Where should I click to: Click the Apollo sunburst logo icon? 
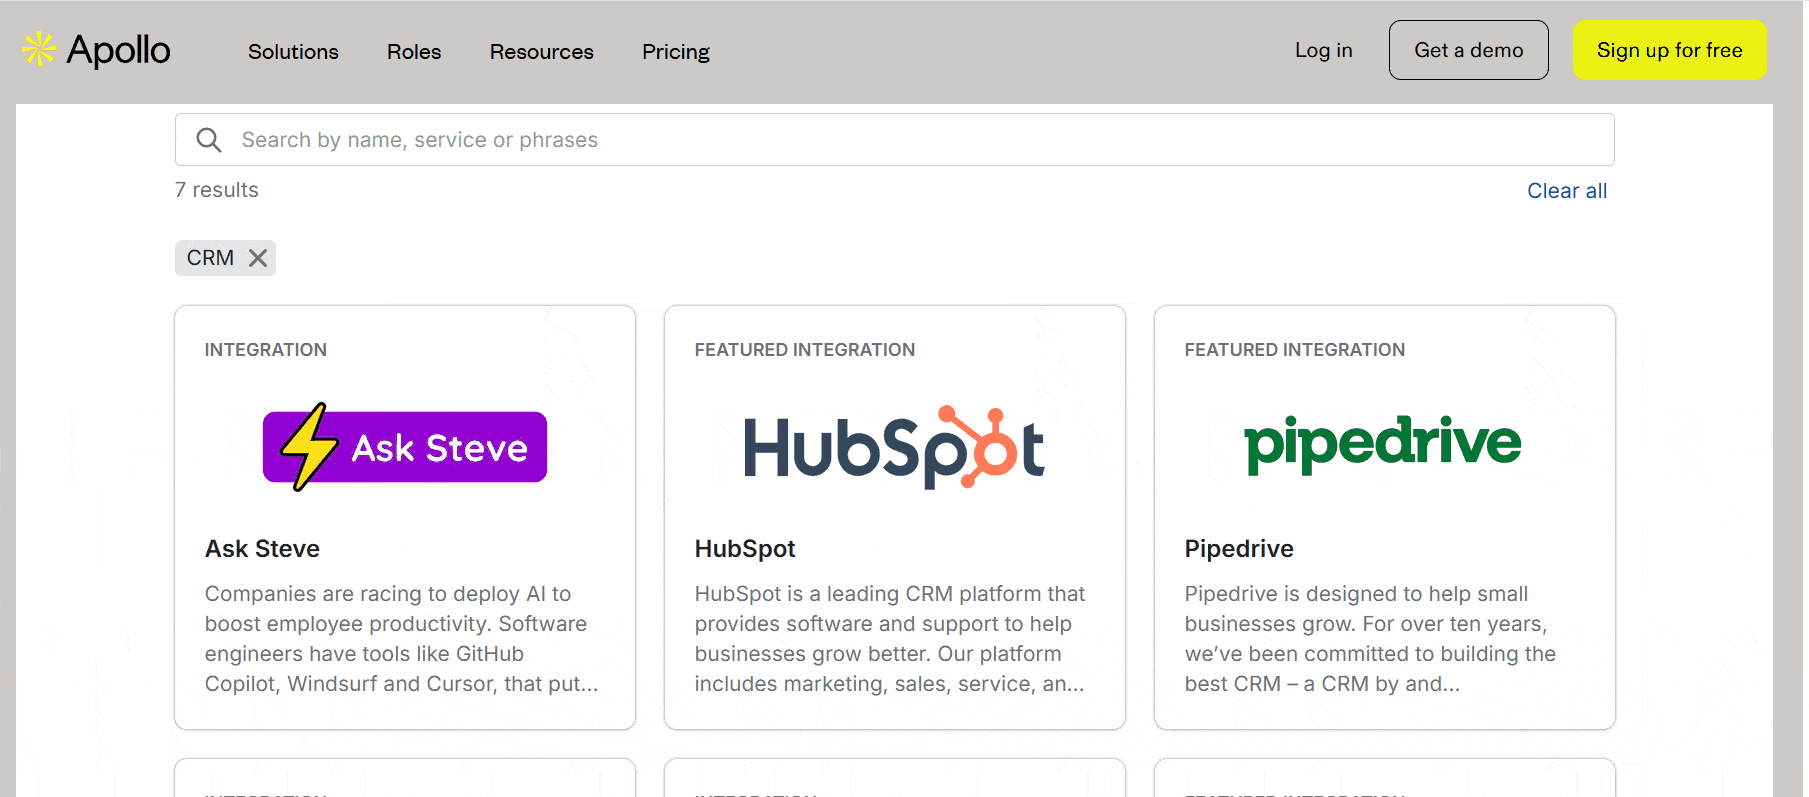[x=39, y=49]
